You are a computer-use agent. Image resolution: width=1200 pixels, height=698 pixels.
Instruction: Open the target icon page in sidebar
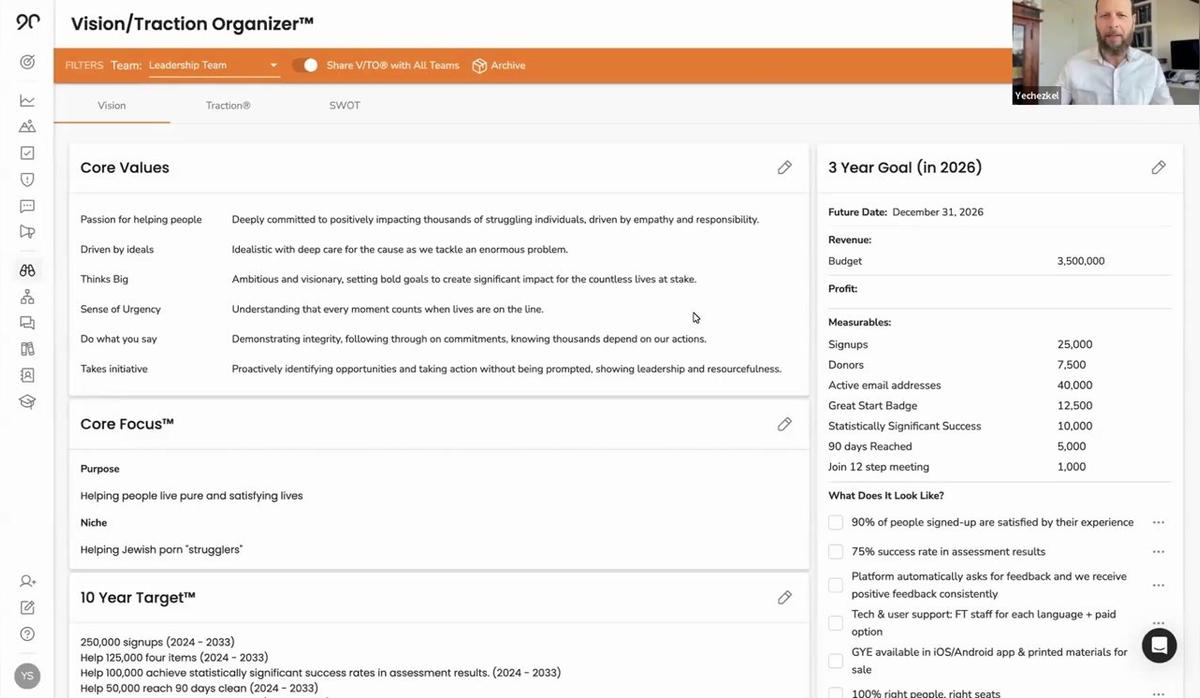(x=27, y=62)
